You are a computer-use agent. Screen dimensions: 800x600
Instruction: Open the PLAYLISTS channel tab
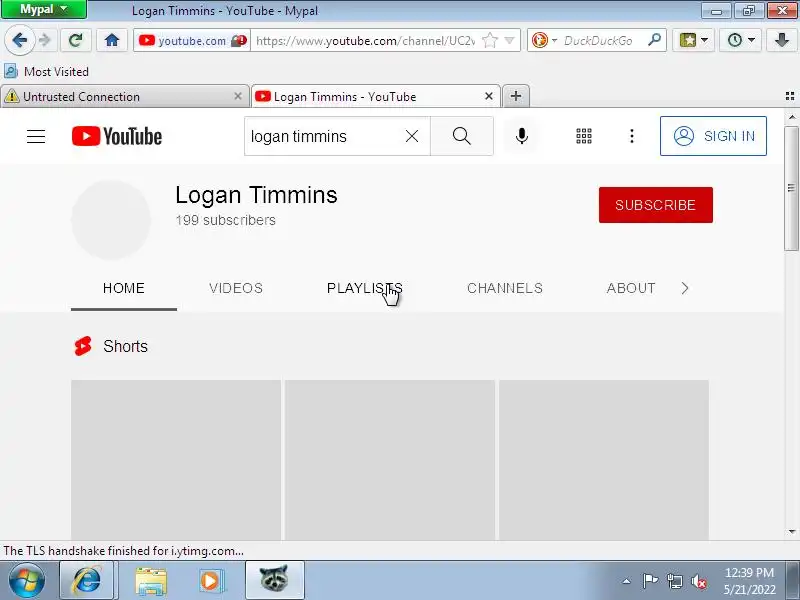365,288
